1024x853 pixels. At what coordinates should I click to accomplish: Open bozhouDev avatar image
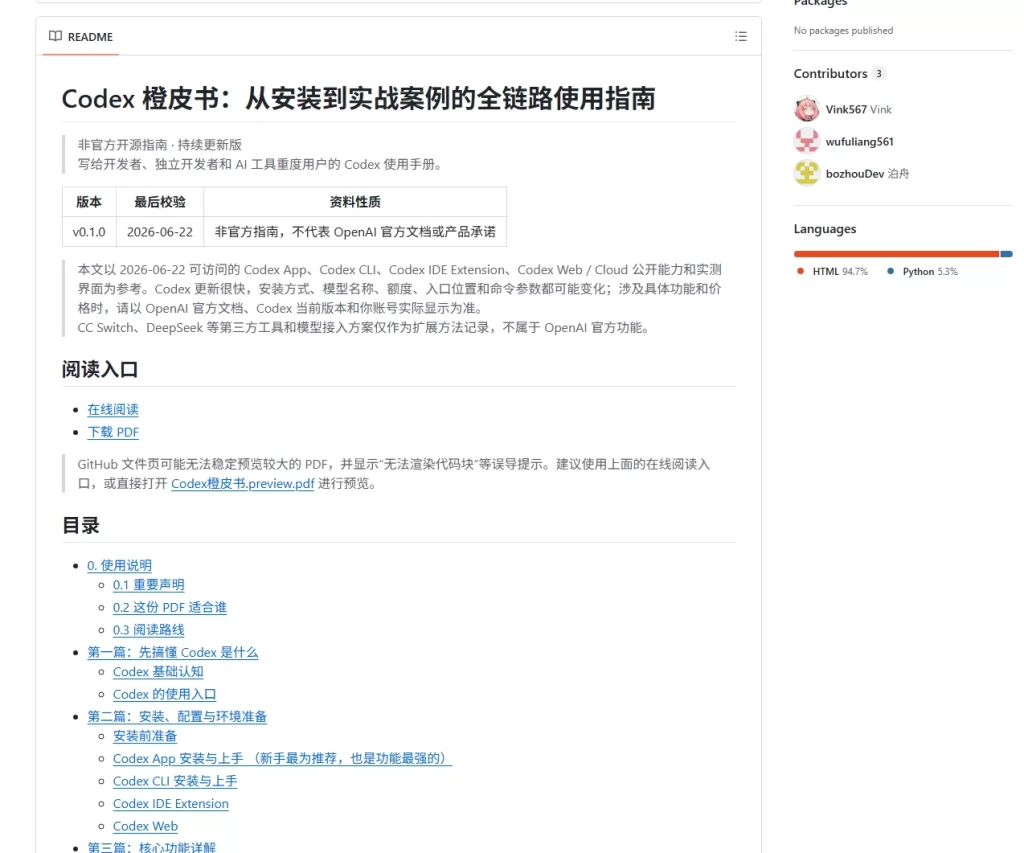807,173
